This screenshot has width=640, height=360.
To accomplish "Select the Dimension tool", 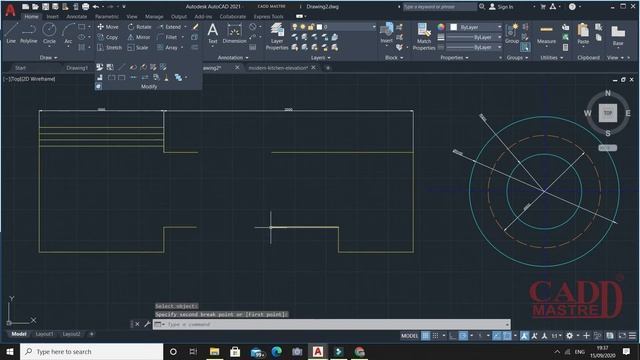I will pyautogui.click(x=234, y=33).
